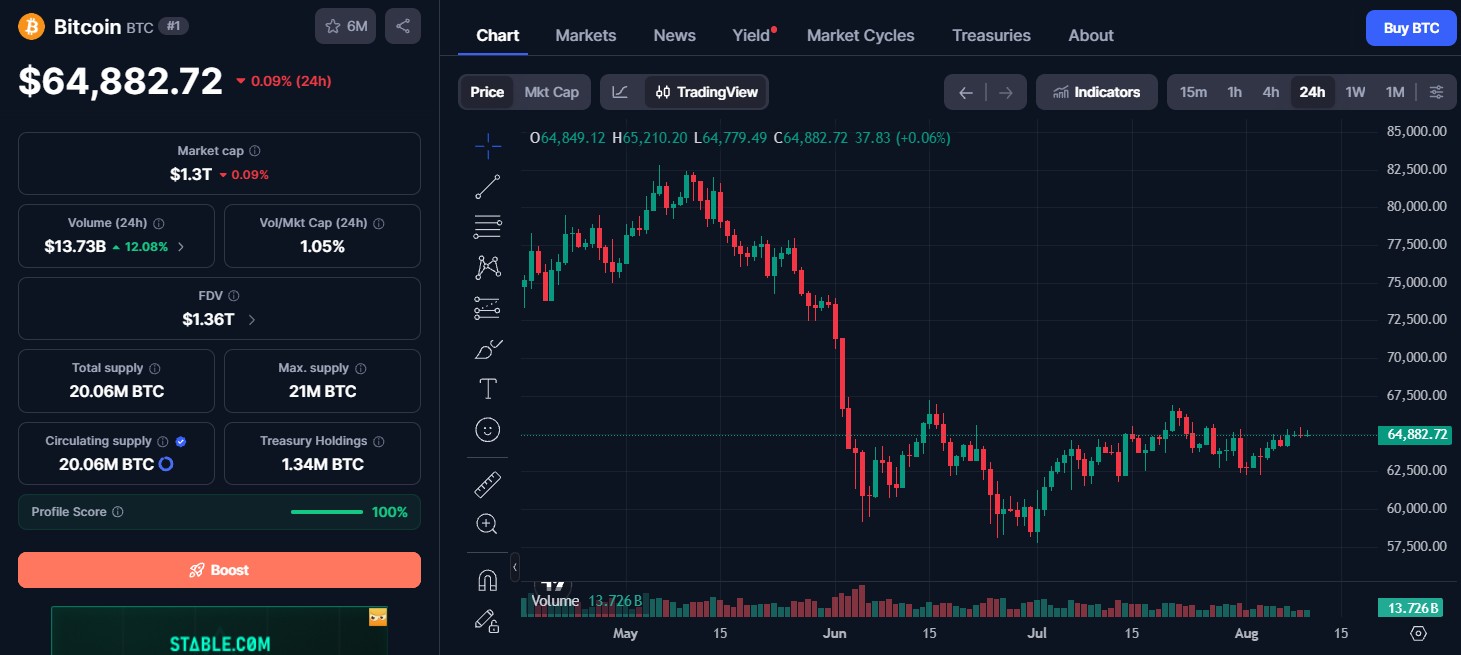Show Max. supply info icon
The height and width of the screenshot is (655, 1461).
[x=361, y=368]
